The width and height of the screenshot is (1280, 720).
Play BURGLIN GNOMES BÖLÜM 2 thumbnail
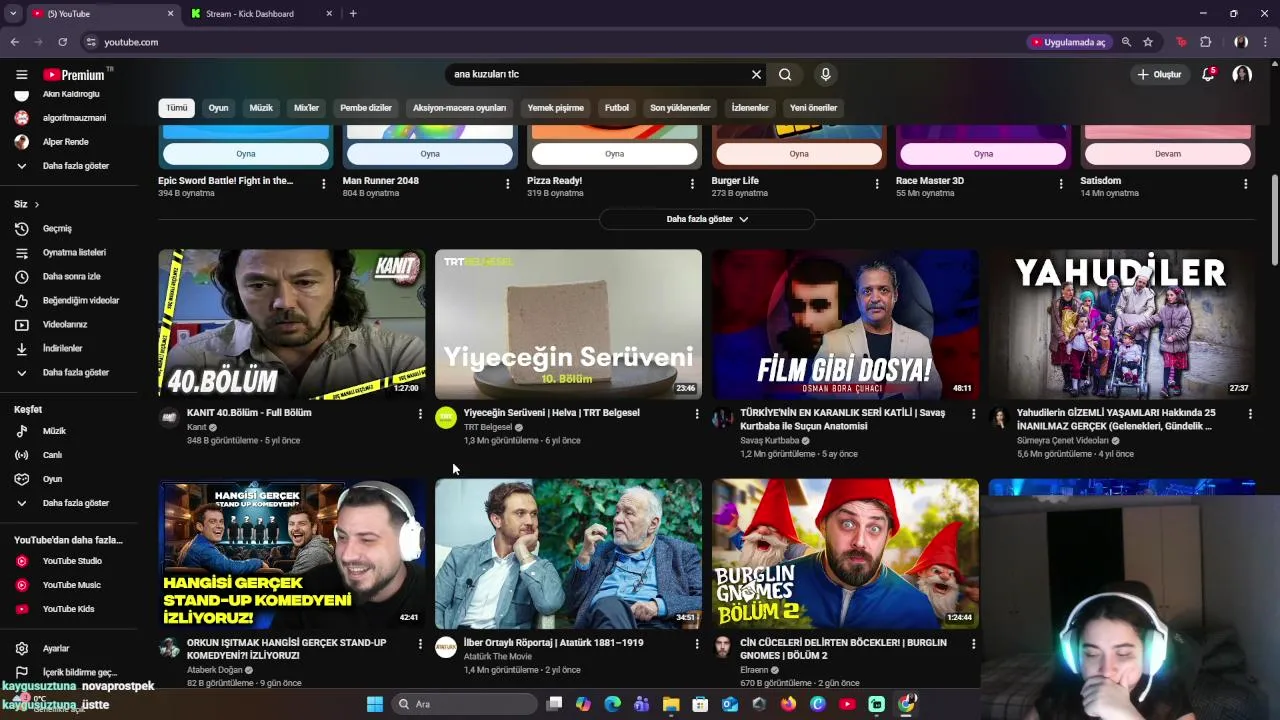[x=845, y=554]
